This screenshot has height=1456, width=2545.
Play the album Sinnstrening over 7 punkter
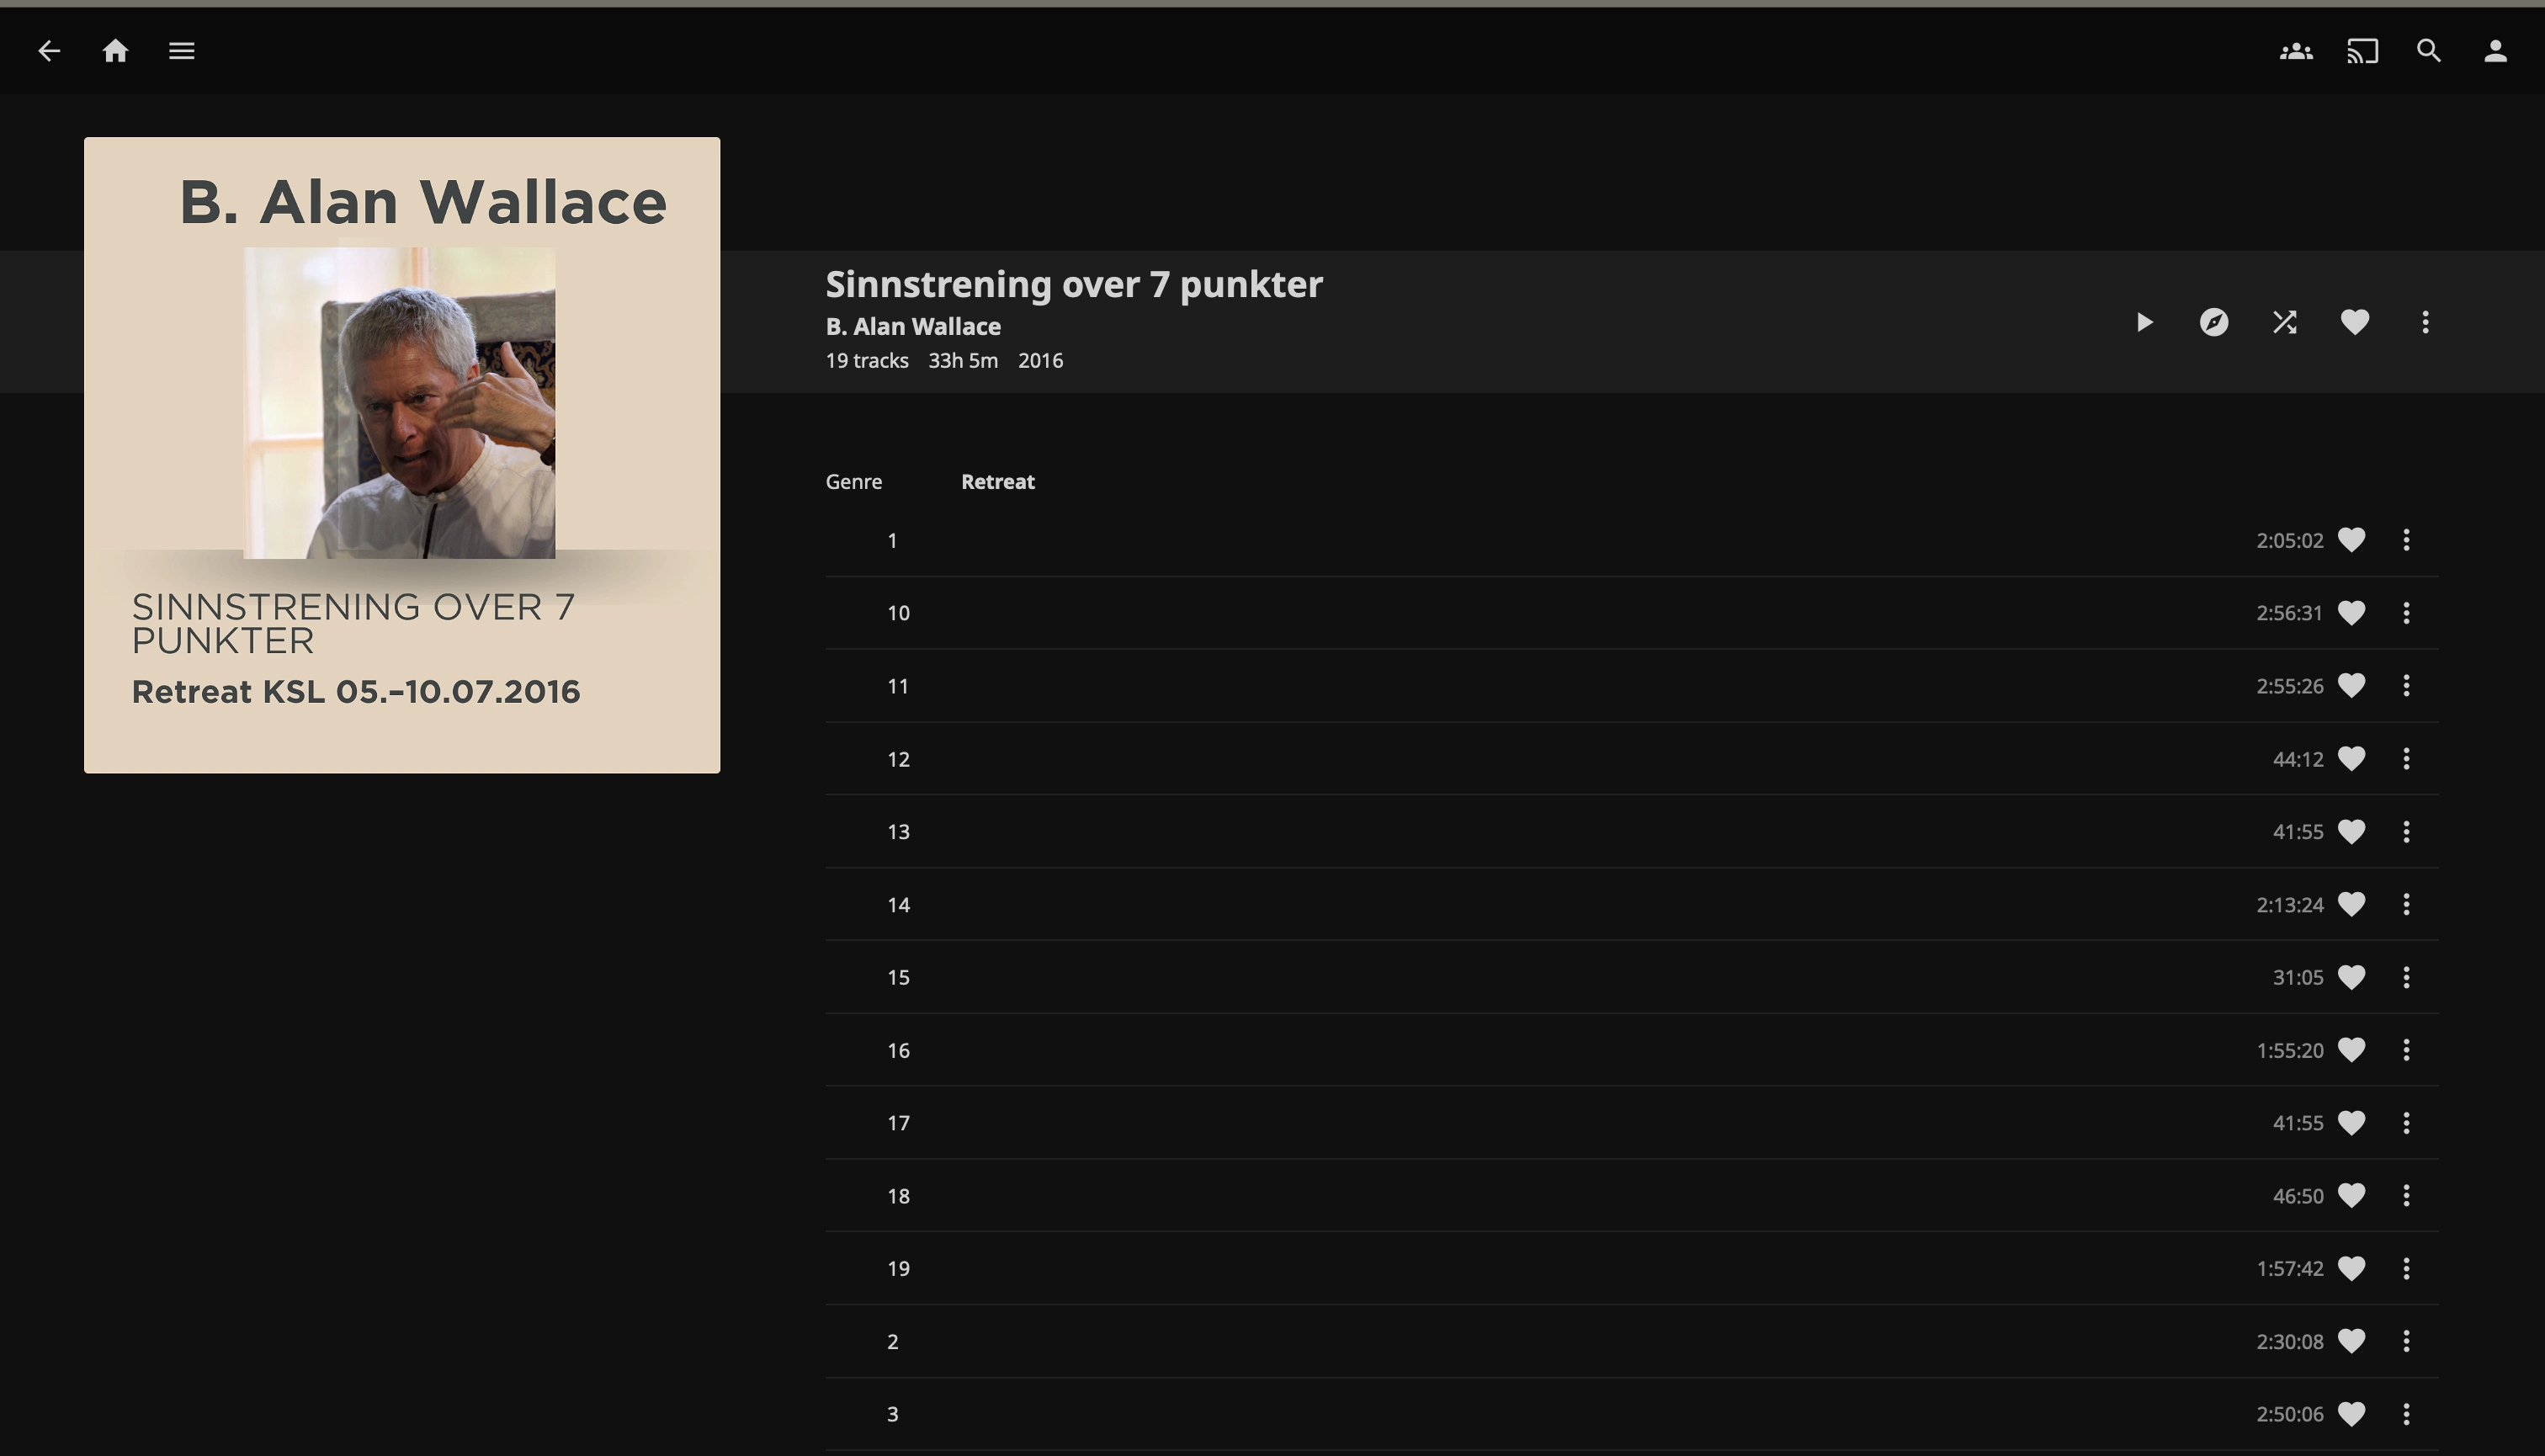pyautogui.click(x=2143, y=322)
